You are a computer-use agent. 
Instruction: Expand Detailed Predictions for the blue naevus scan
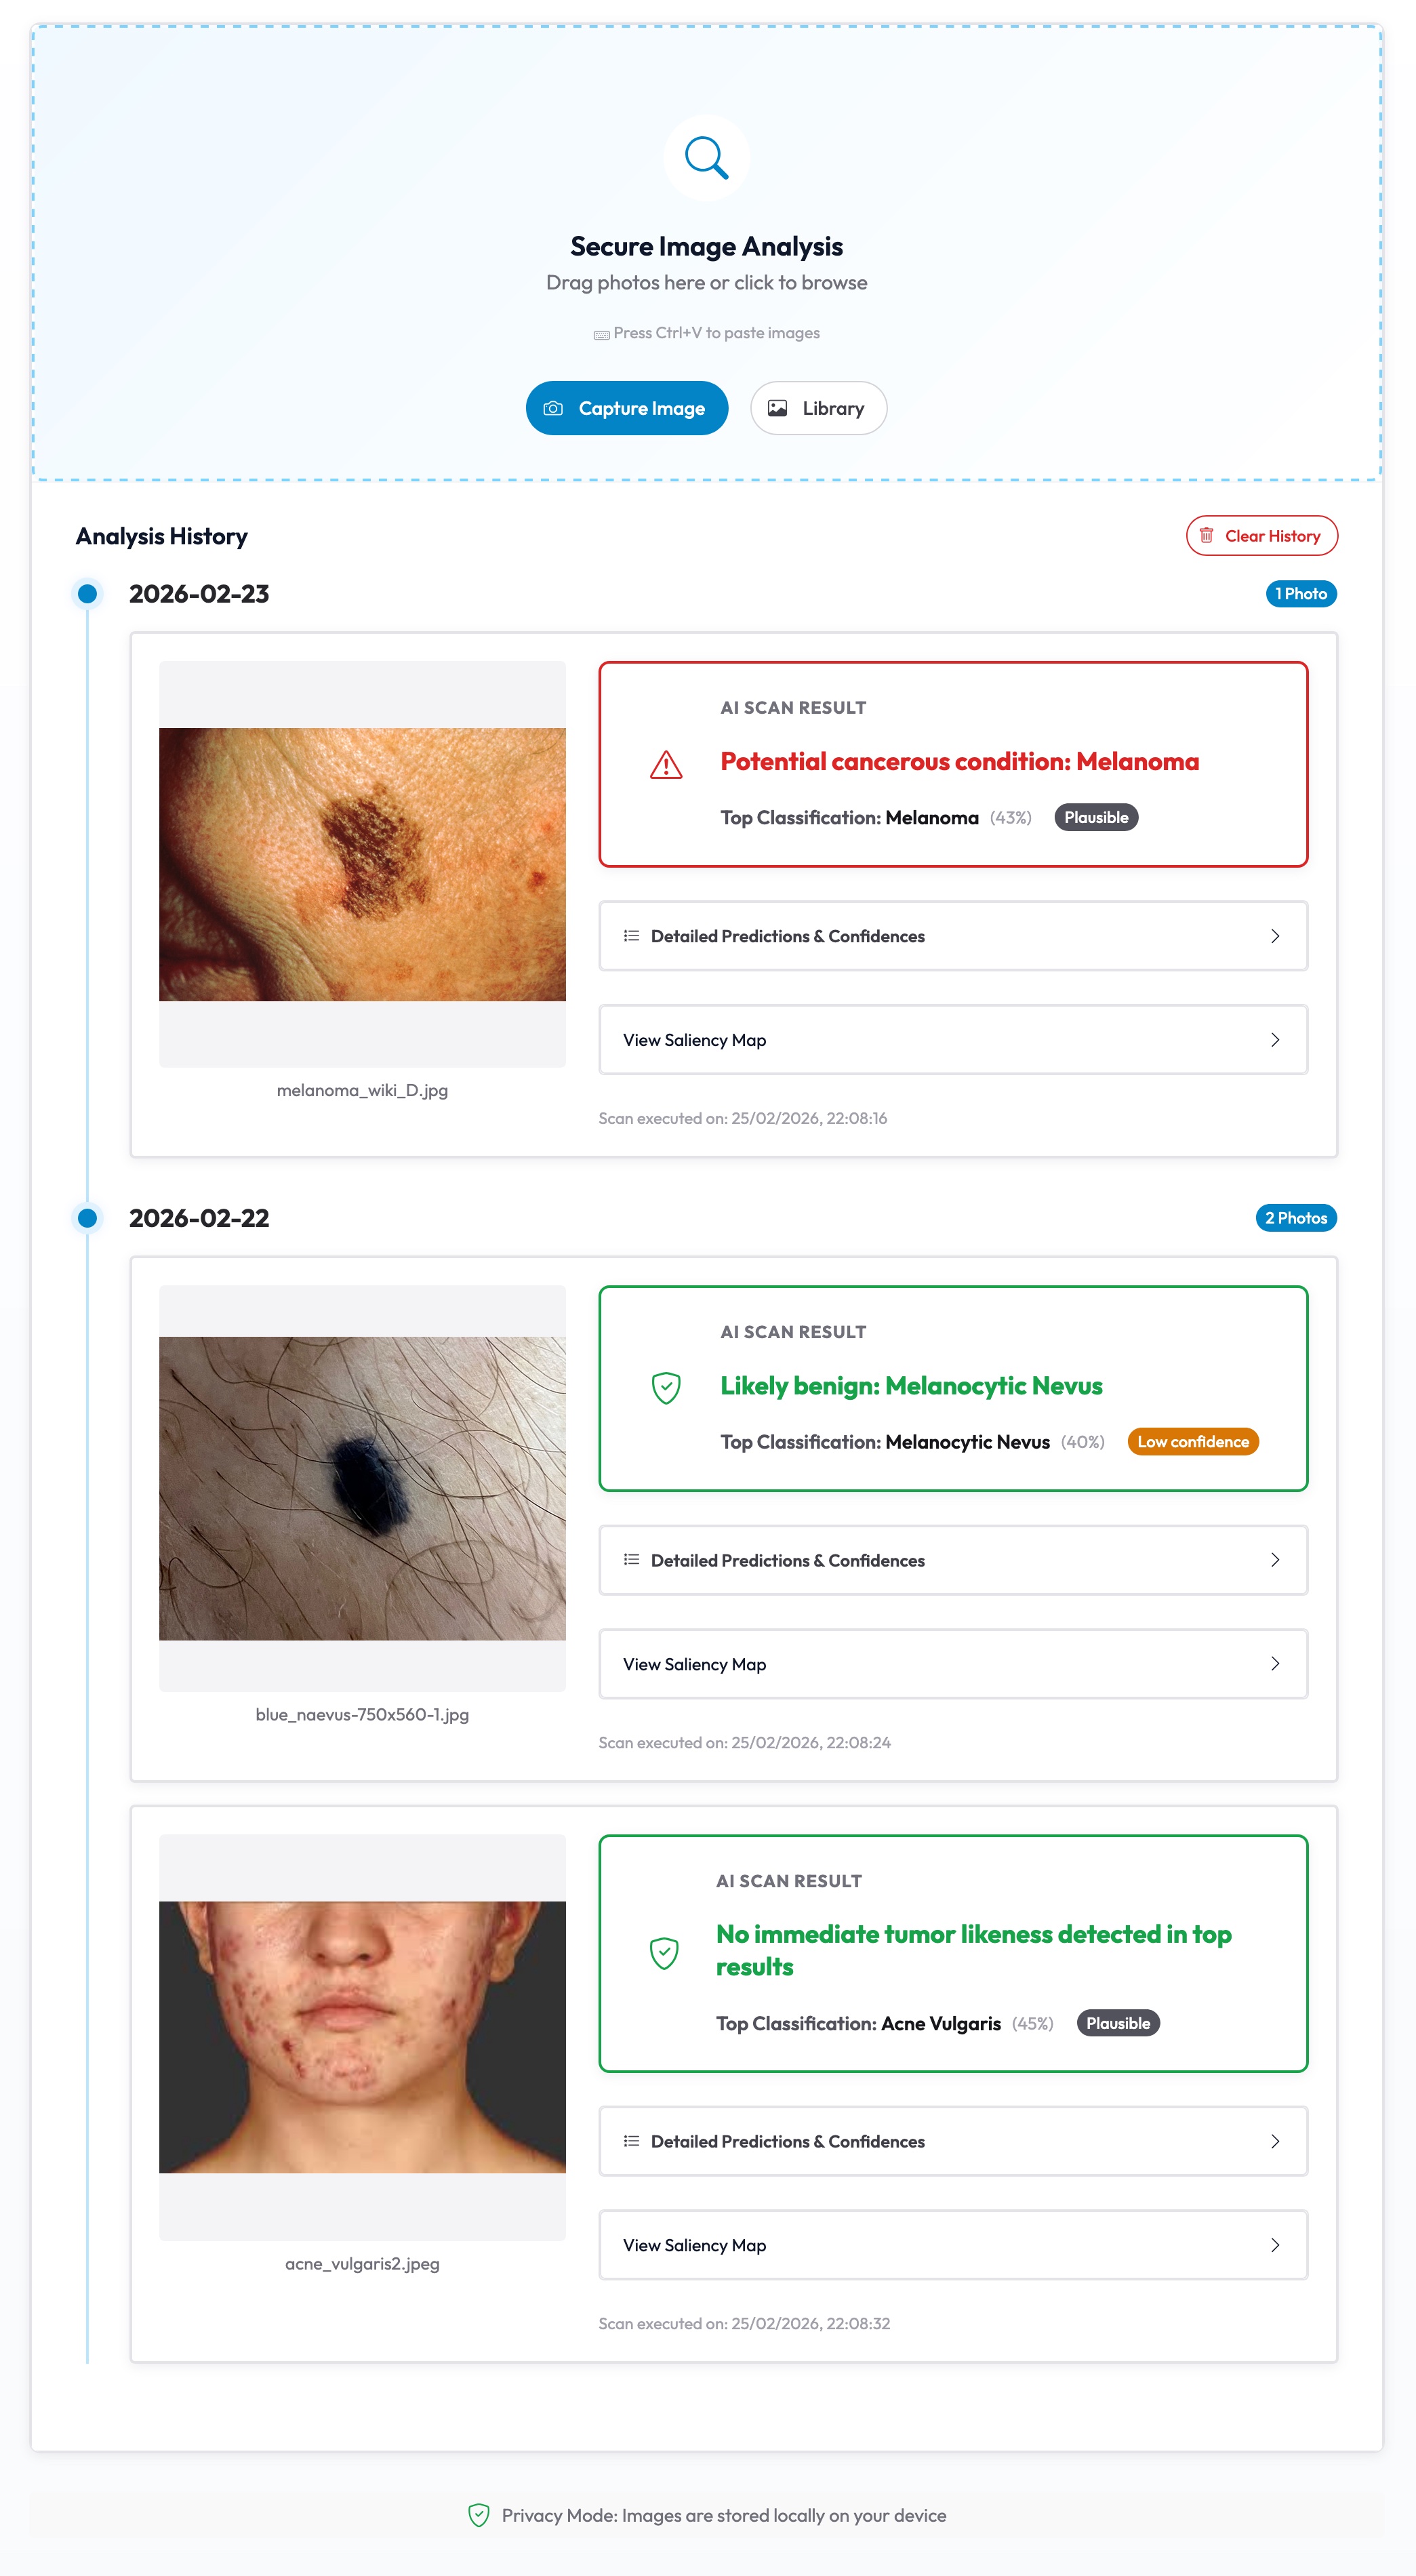tap(953, 1560)
